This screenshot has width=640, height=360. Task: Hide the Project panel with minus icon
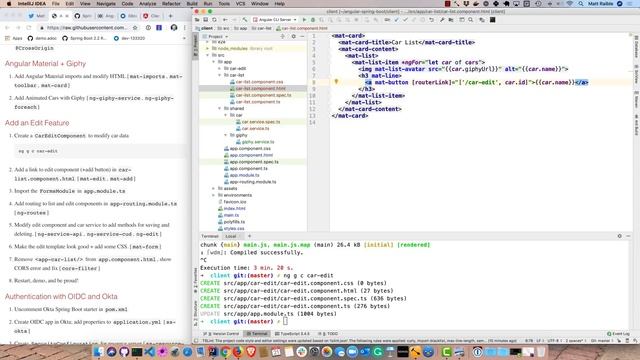tap(302, 37)
